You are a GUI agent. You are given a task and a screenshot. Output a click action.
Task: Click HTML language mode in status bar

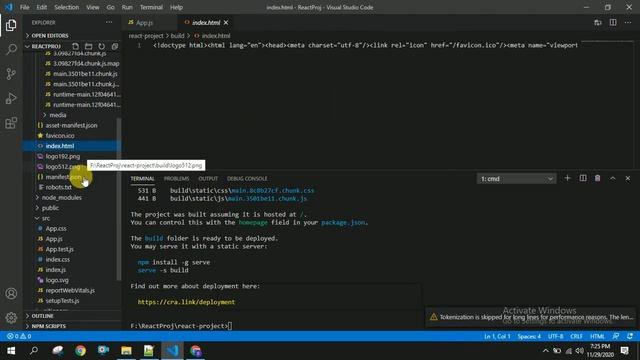click(x=597, y=336)
